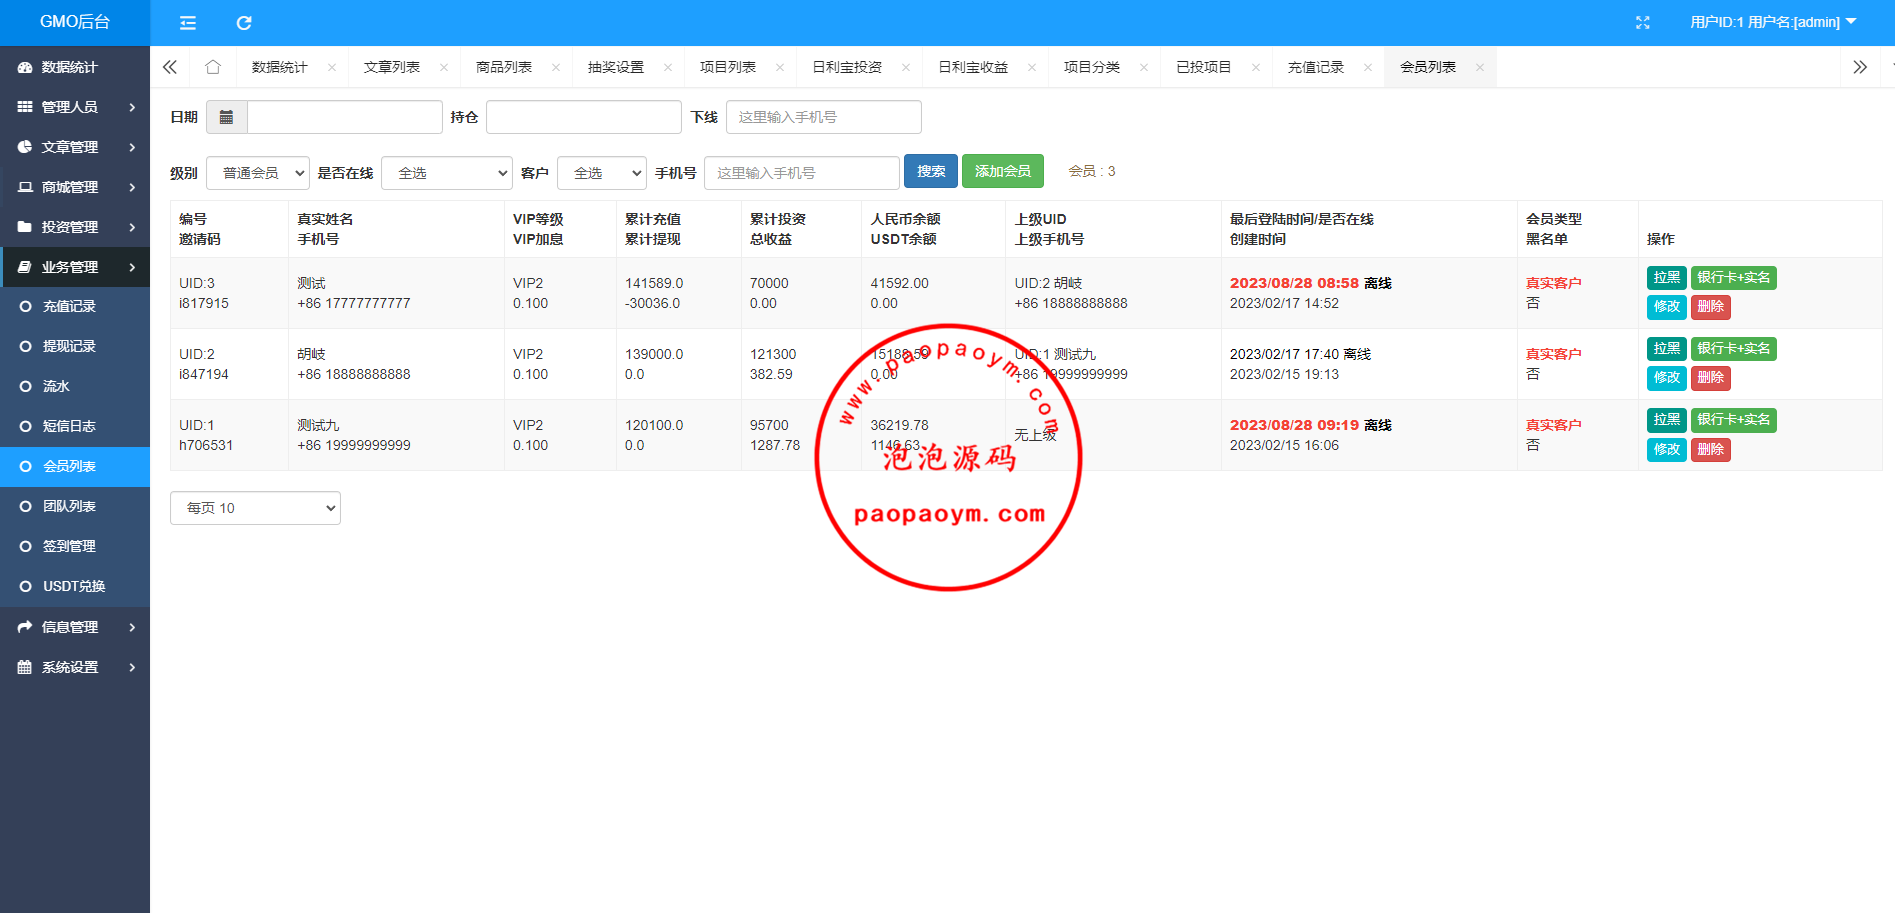This screenshot has width=1895, height=913.
Task: Open the 级别 普通会员 dropdown
Action: [x=258, y=173]
